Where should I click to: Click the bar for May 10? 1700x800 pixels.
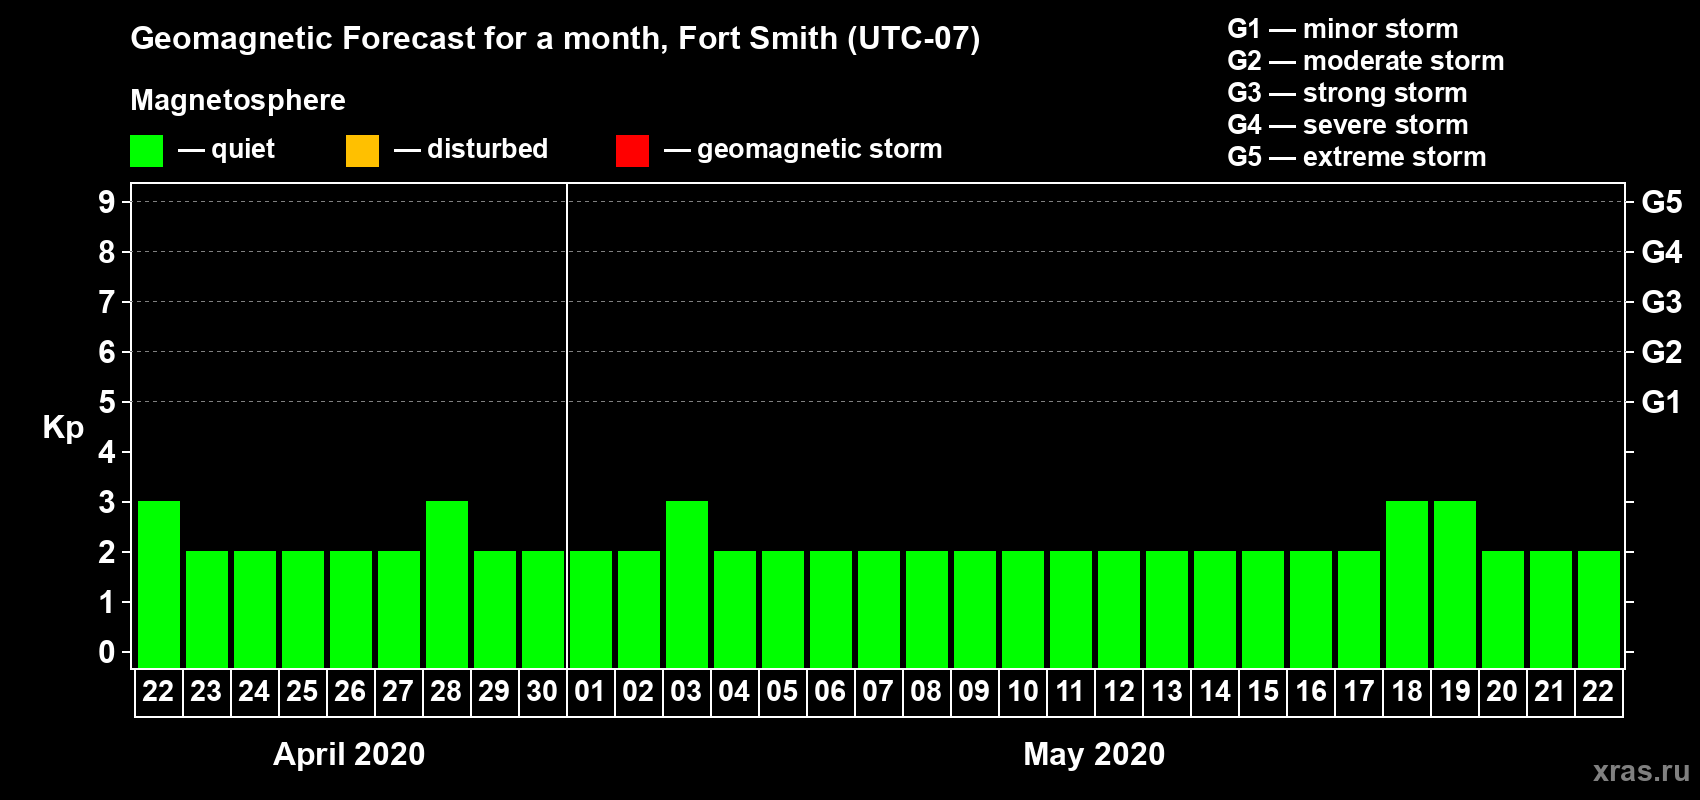tap(1023, 609)
